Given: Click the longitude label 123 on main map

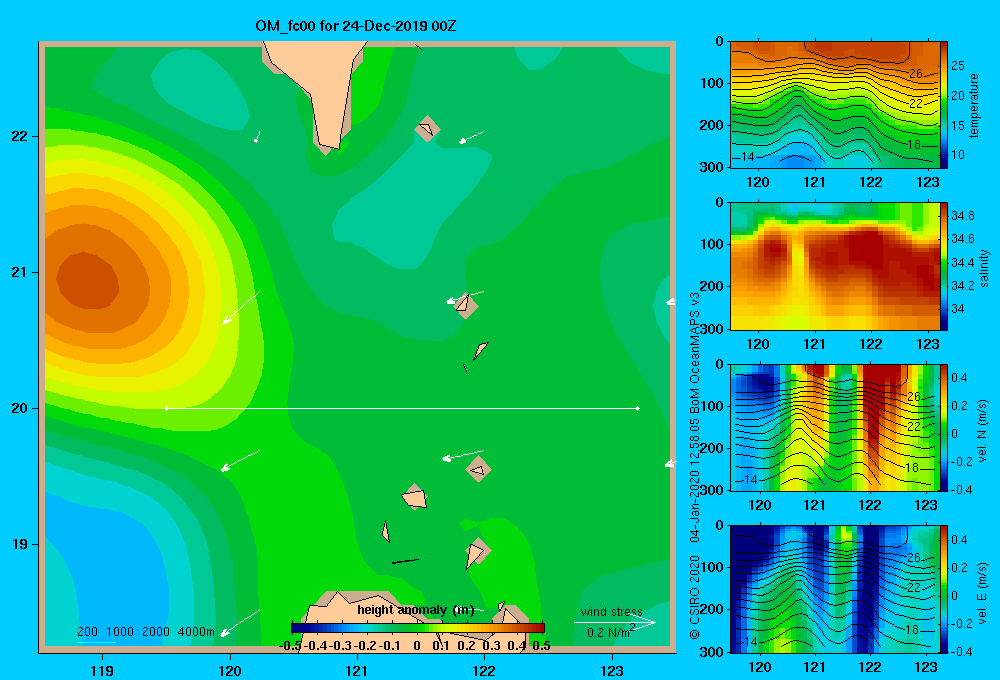Looking at the screenshot, I should (612, 670).
